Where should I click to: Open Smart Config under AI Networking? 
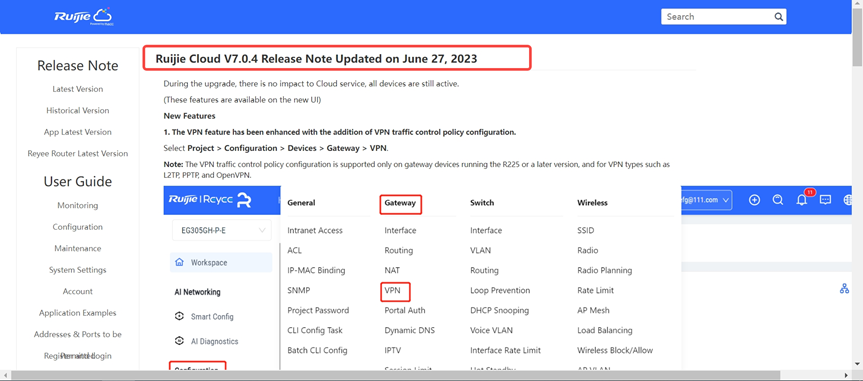pyautogui.click(x=212, y=317)
